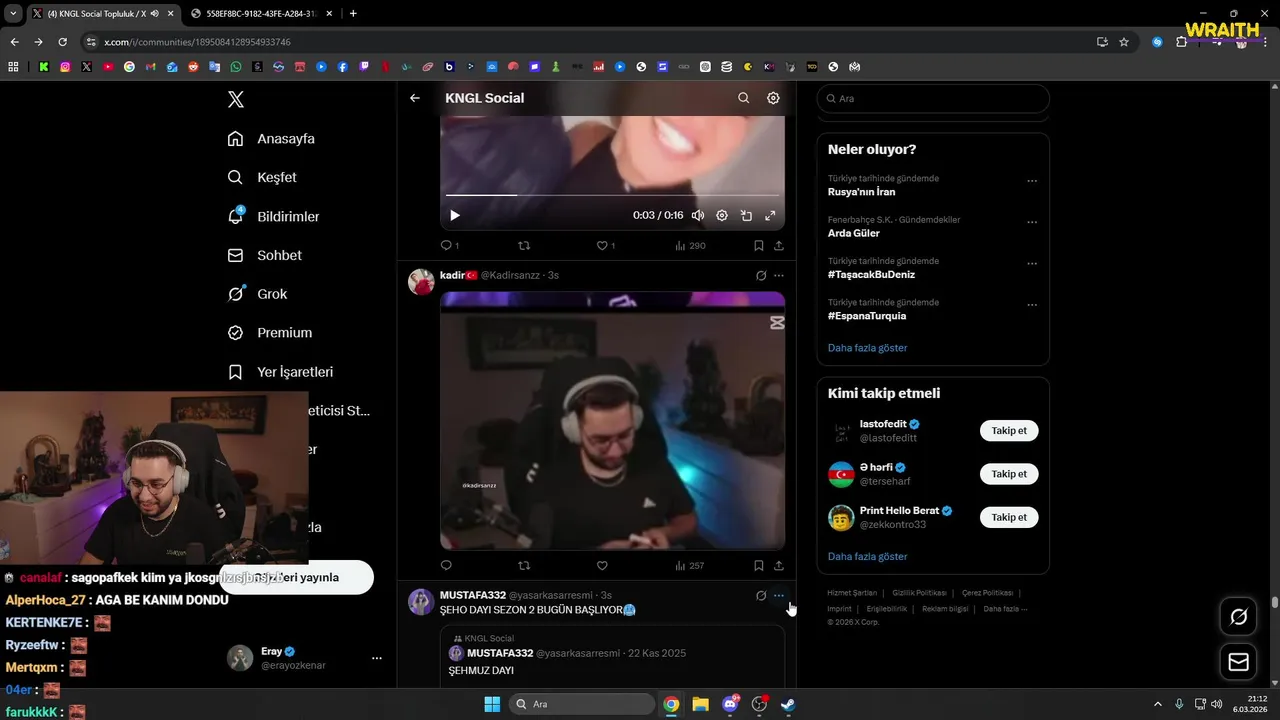Open Eray account menu dots
The image size is (1280, 720).
click(377, 658)
